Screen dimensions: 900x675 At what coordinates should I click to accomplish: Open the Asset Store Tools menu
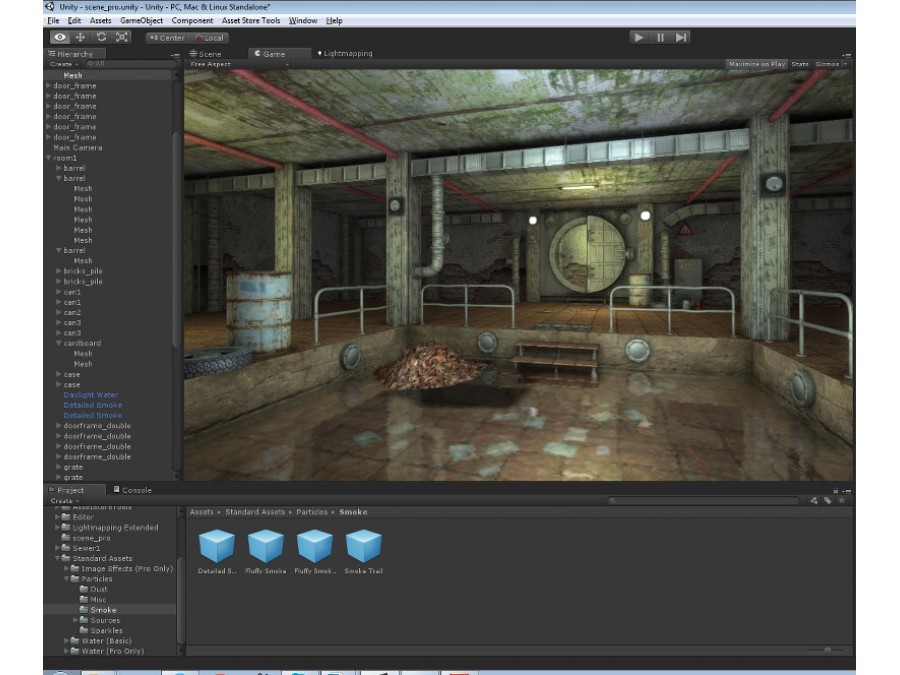pyautogui.click(x=251, y=21)
